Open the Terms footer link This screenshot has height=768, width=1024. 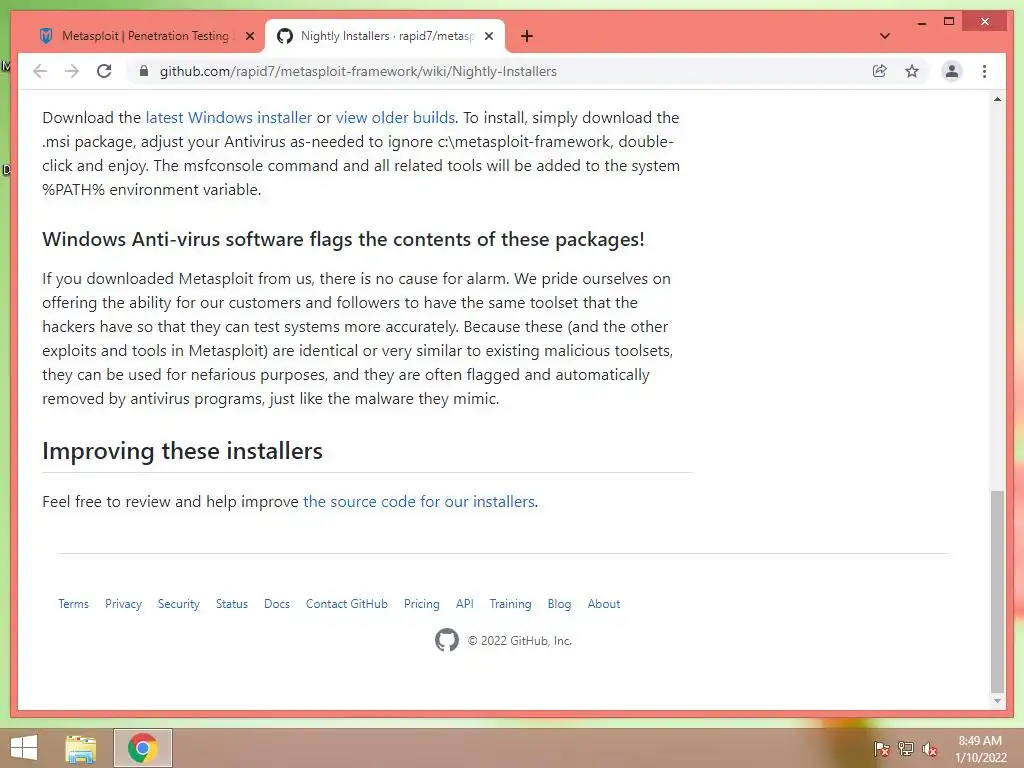point(73,604)
